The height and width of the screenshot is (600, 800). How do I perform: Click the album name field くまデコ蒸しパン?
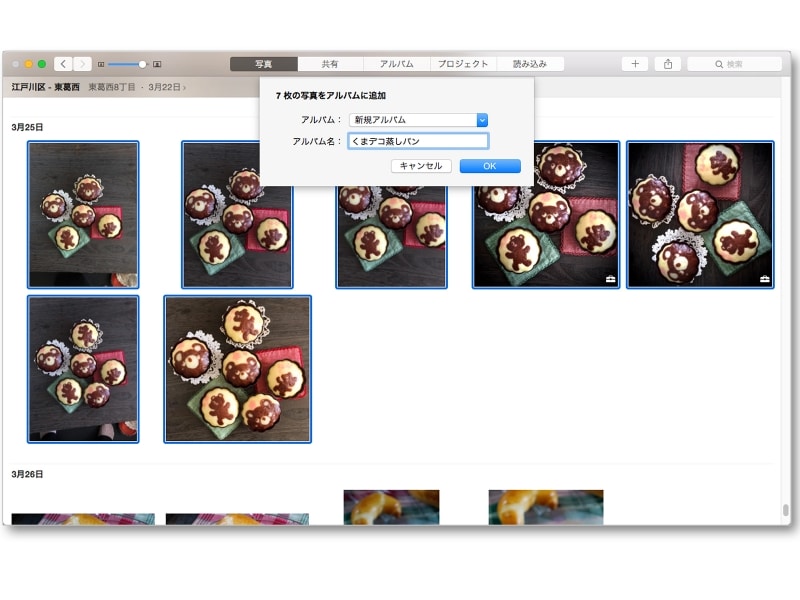click(x=418, y=141)
